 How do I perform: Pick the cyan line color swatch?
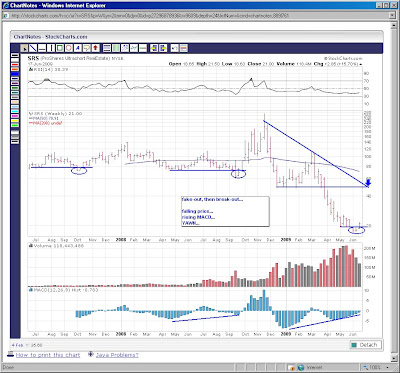15,111
